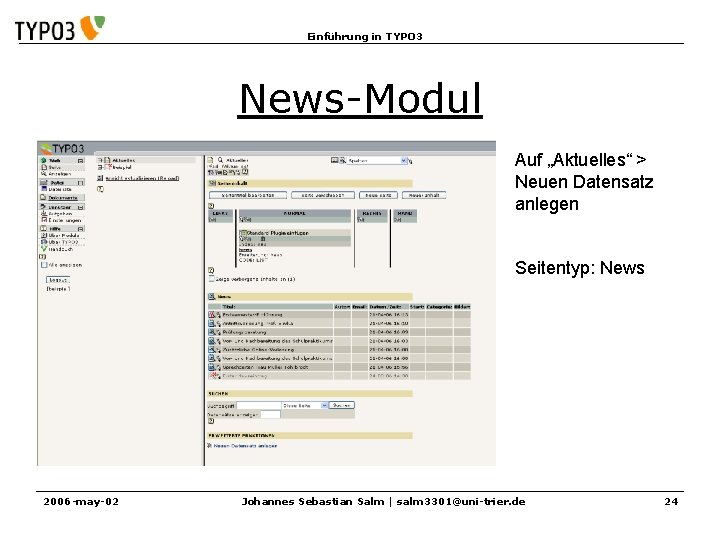Collapse the Datei section in module menu

[x=81, y=183]
